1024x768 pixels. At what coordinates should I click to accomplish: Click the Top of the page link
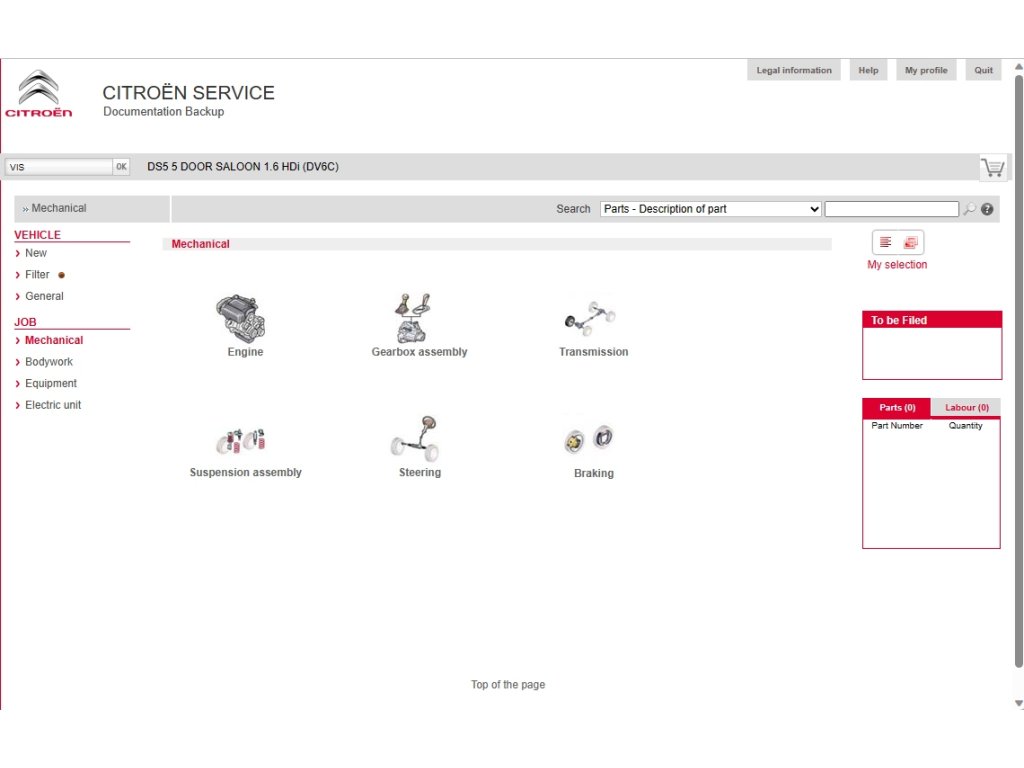508,685
